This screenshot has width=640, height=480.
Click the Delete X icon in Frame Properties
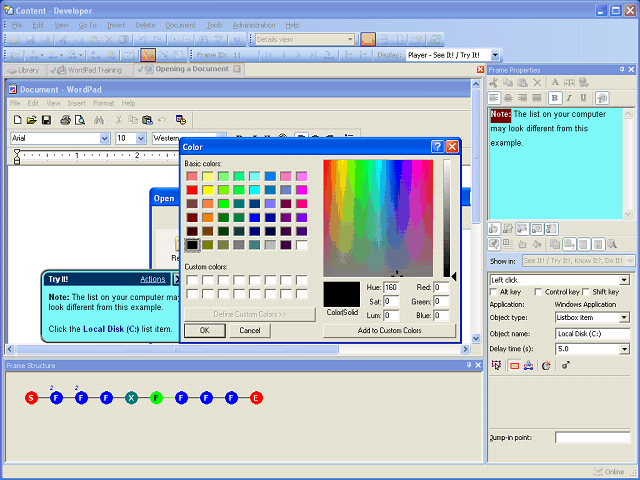[537, 82]
